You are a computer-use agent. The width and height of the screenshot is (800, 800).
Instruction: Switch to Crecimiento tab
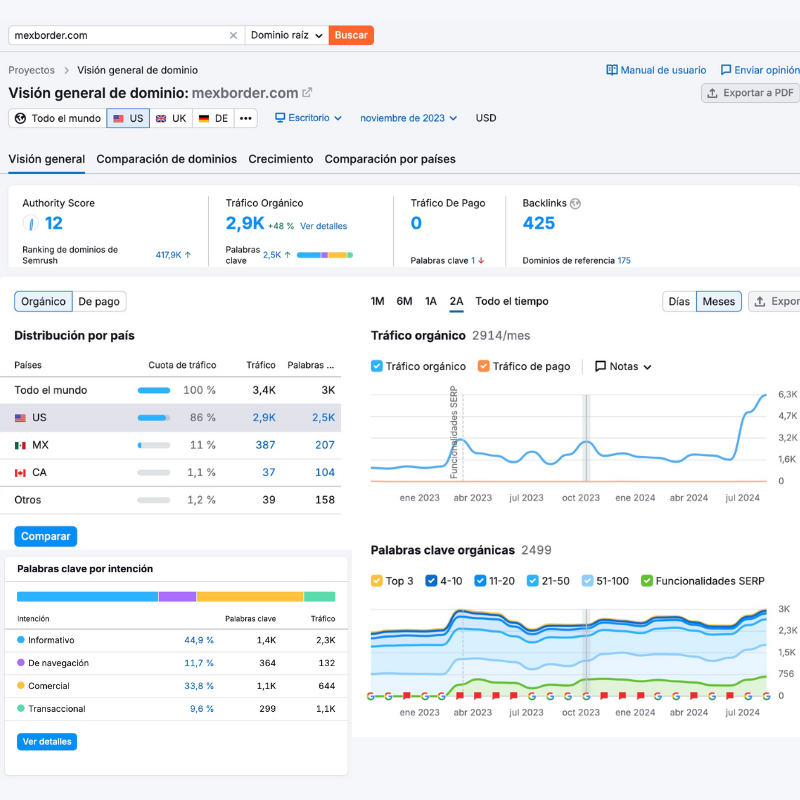click(281, 159)
